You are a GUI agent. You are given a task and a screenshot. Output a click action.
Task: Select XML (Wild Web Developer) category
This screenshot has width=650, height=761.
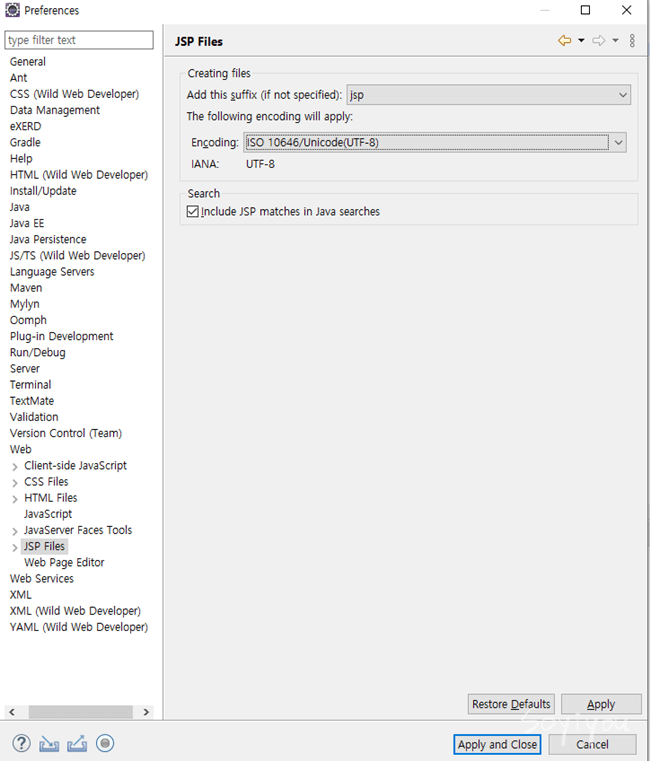(75, 611)
